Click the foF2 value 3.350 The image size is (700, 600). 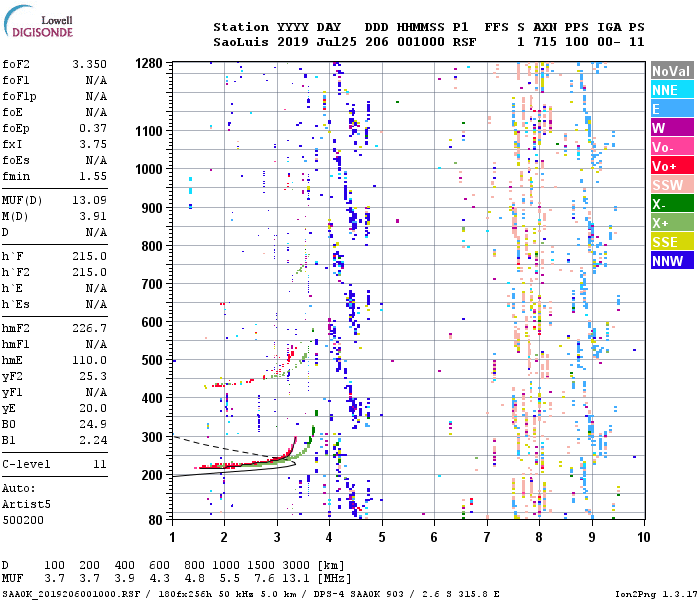click(x=90, y=64)
